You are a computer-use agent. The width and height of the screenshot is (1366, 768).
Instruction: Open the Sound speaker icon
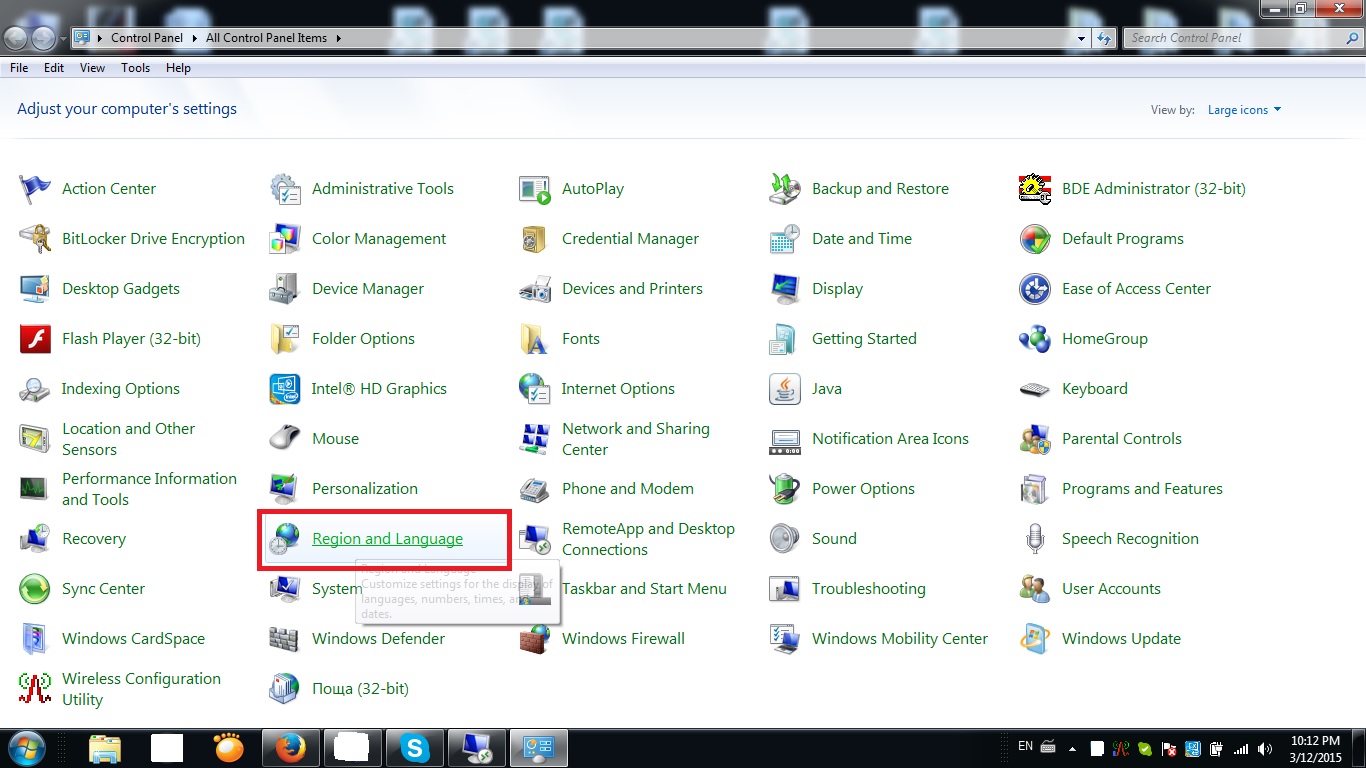click(785, 538)
